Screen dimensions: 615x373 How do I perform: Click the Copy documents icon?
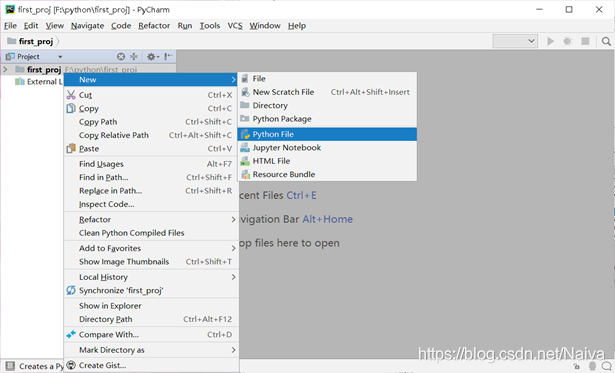(x=71, y=108)
